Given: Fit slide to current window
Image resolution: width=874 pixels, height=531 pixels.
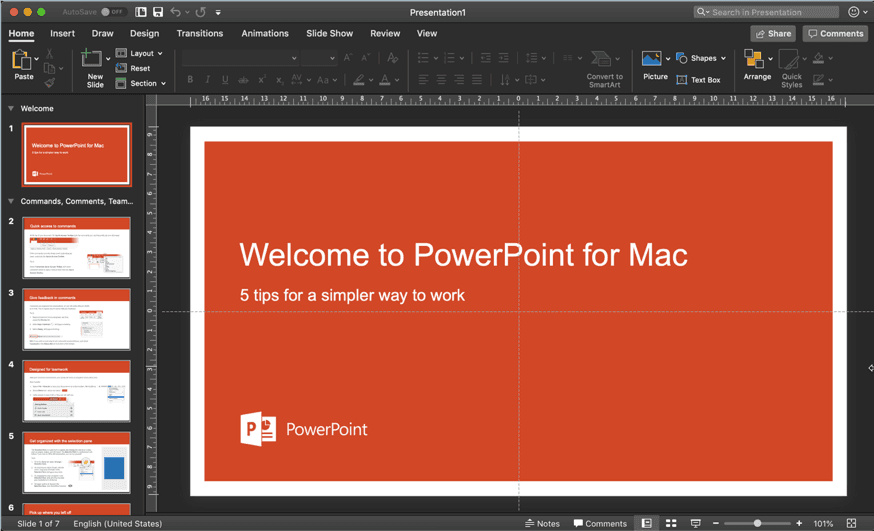Looking at the screenshot, I should [x=851, y=523].
